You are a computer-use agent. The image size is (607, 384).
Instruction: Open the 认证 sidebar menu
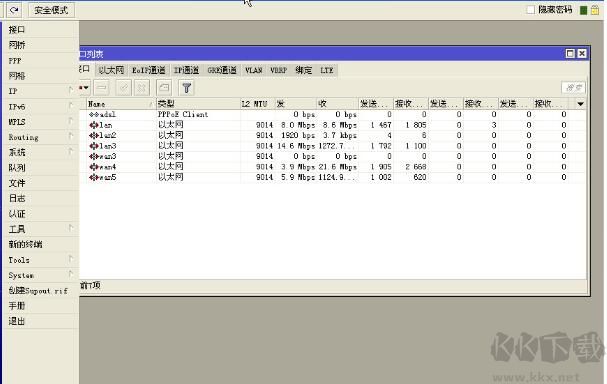[x=40, y=214]
